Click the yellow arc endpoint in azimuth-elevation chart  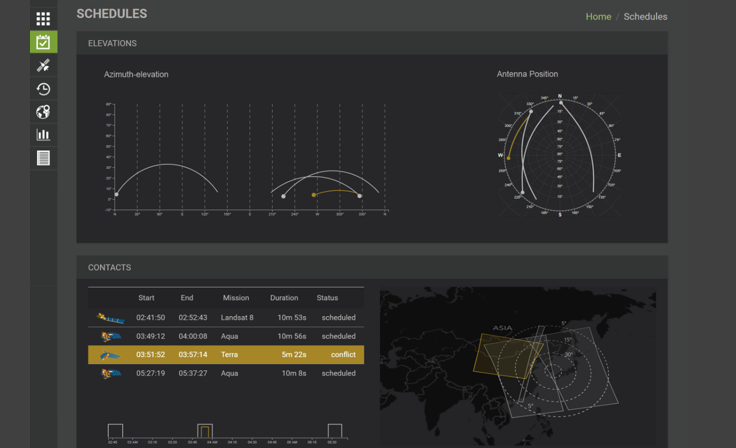(314, 194)
